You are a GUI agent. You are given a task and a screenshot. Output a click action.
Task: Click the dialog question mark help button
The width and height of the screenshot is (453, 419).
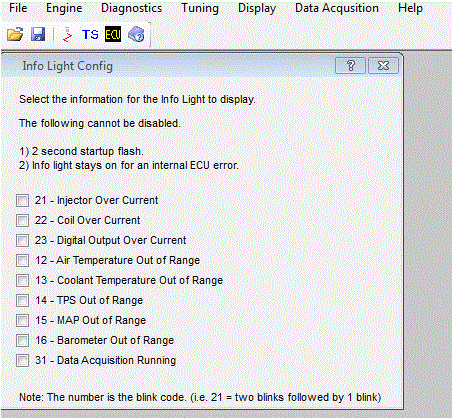coord(350,66)
